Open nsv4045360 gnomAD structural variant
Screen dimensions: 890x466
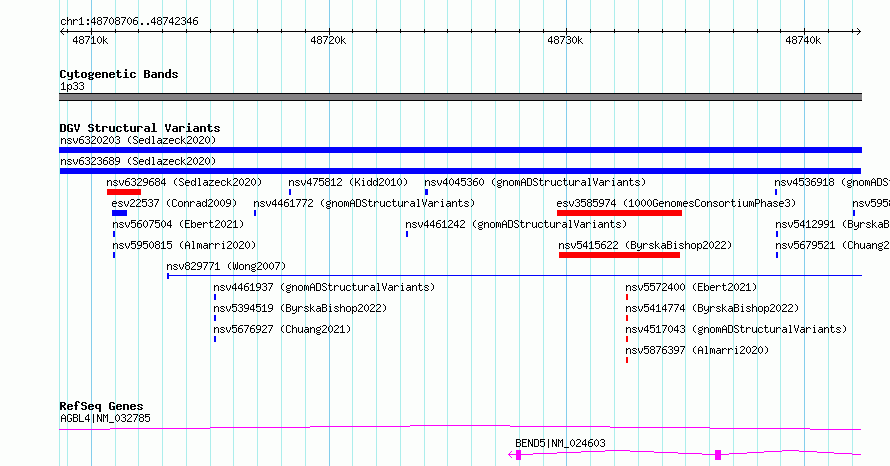535,182
